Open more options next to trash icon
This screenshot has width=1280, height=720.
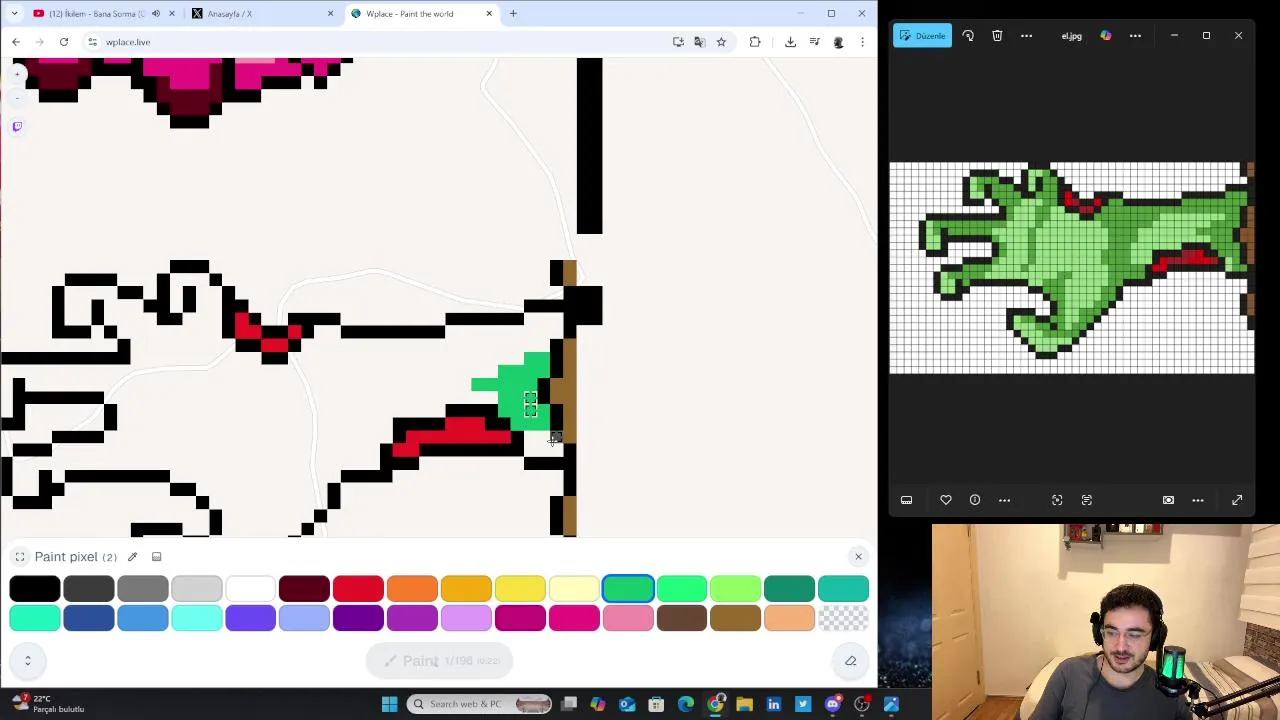click(x=1026, y=36)
